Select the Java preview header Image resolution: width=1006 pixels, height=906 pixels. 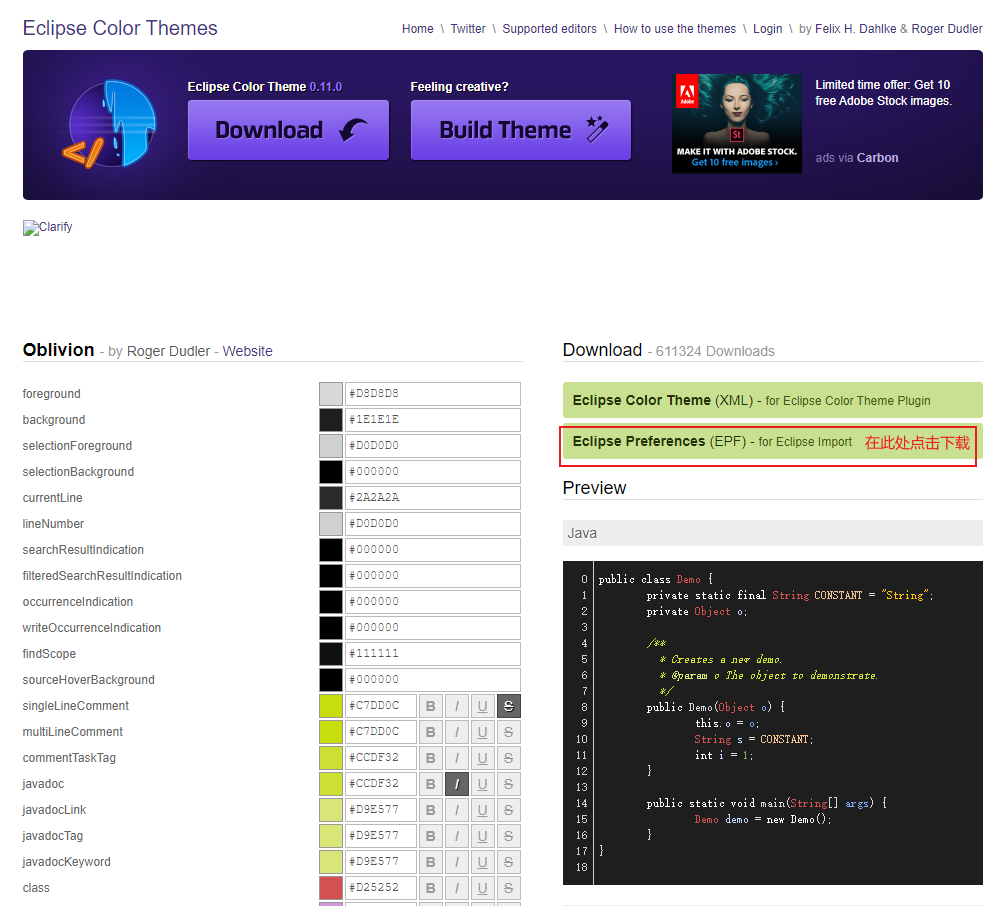click(x=772, y=533)
